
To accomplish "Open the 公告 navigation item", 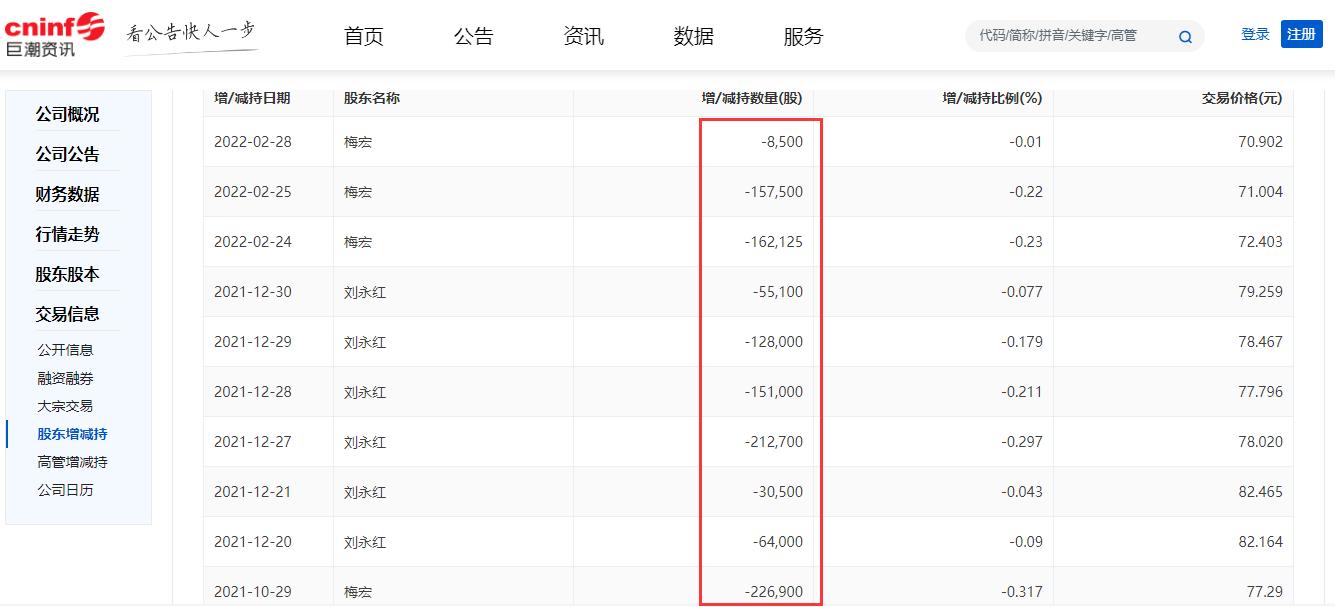I will (473, 35).
